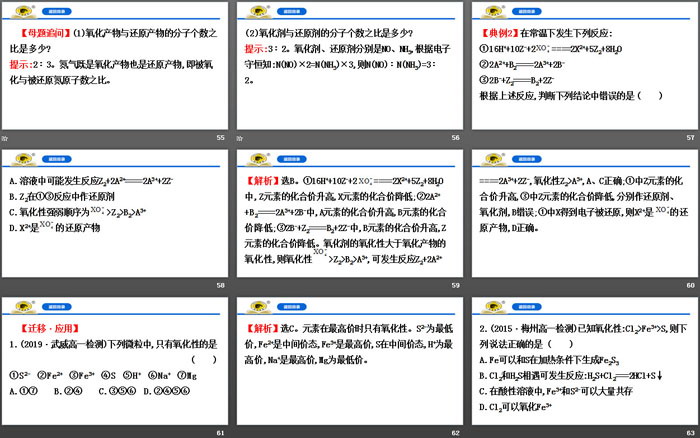Click the red 【迁移·应用】 heading on slide 61
This screenshot has width=700, height=438.
(x=50, y=329)
